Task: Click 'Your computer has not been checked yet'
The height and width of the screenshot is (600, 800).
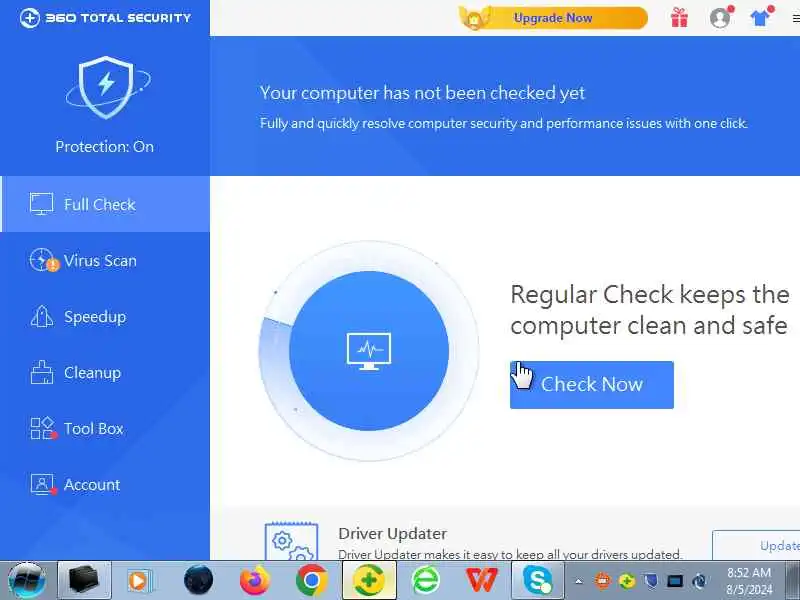Action: 422,93
